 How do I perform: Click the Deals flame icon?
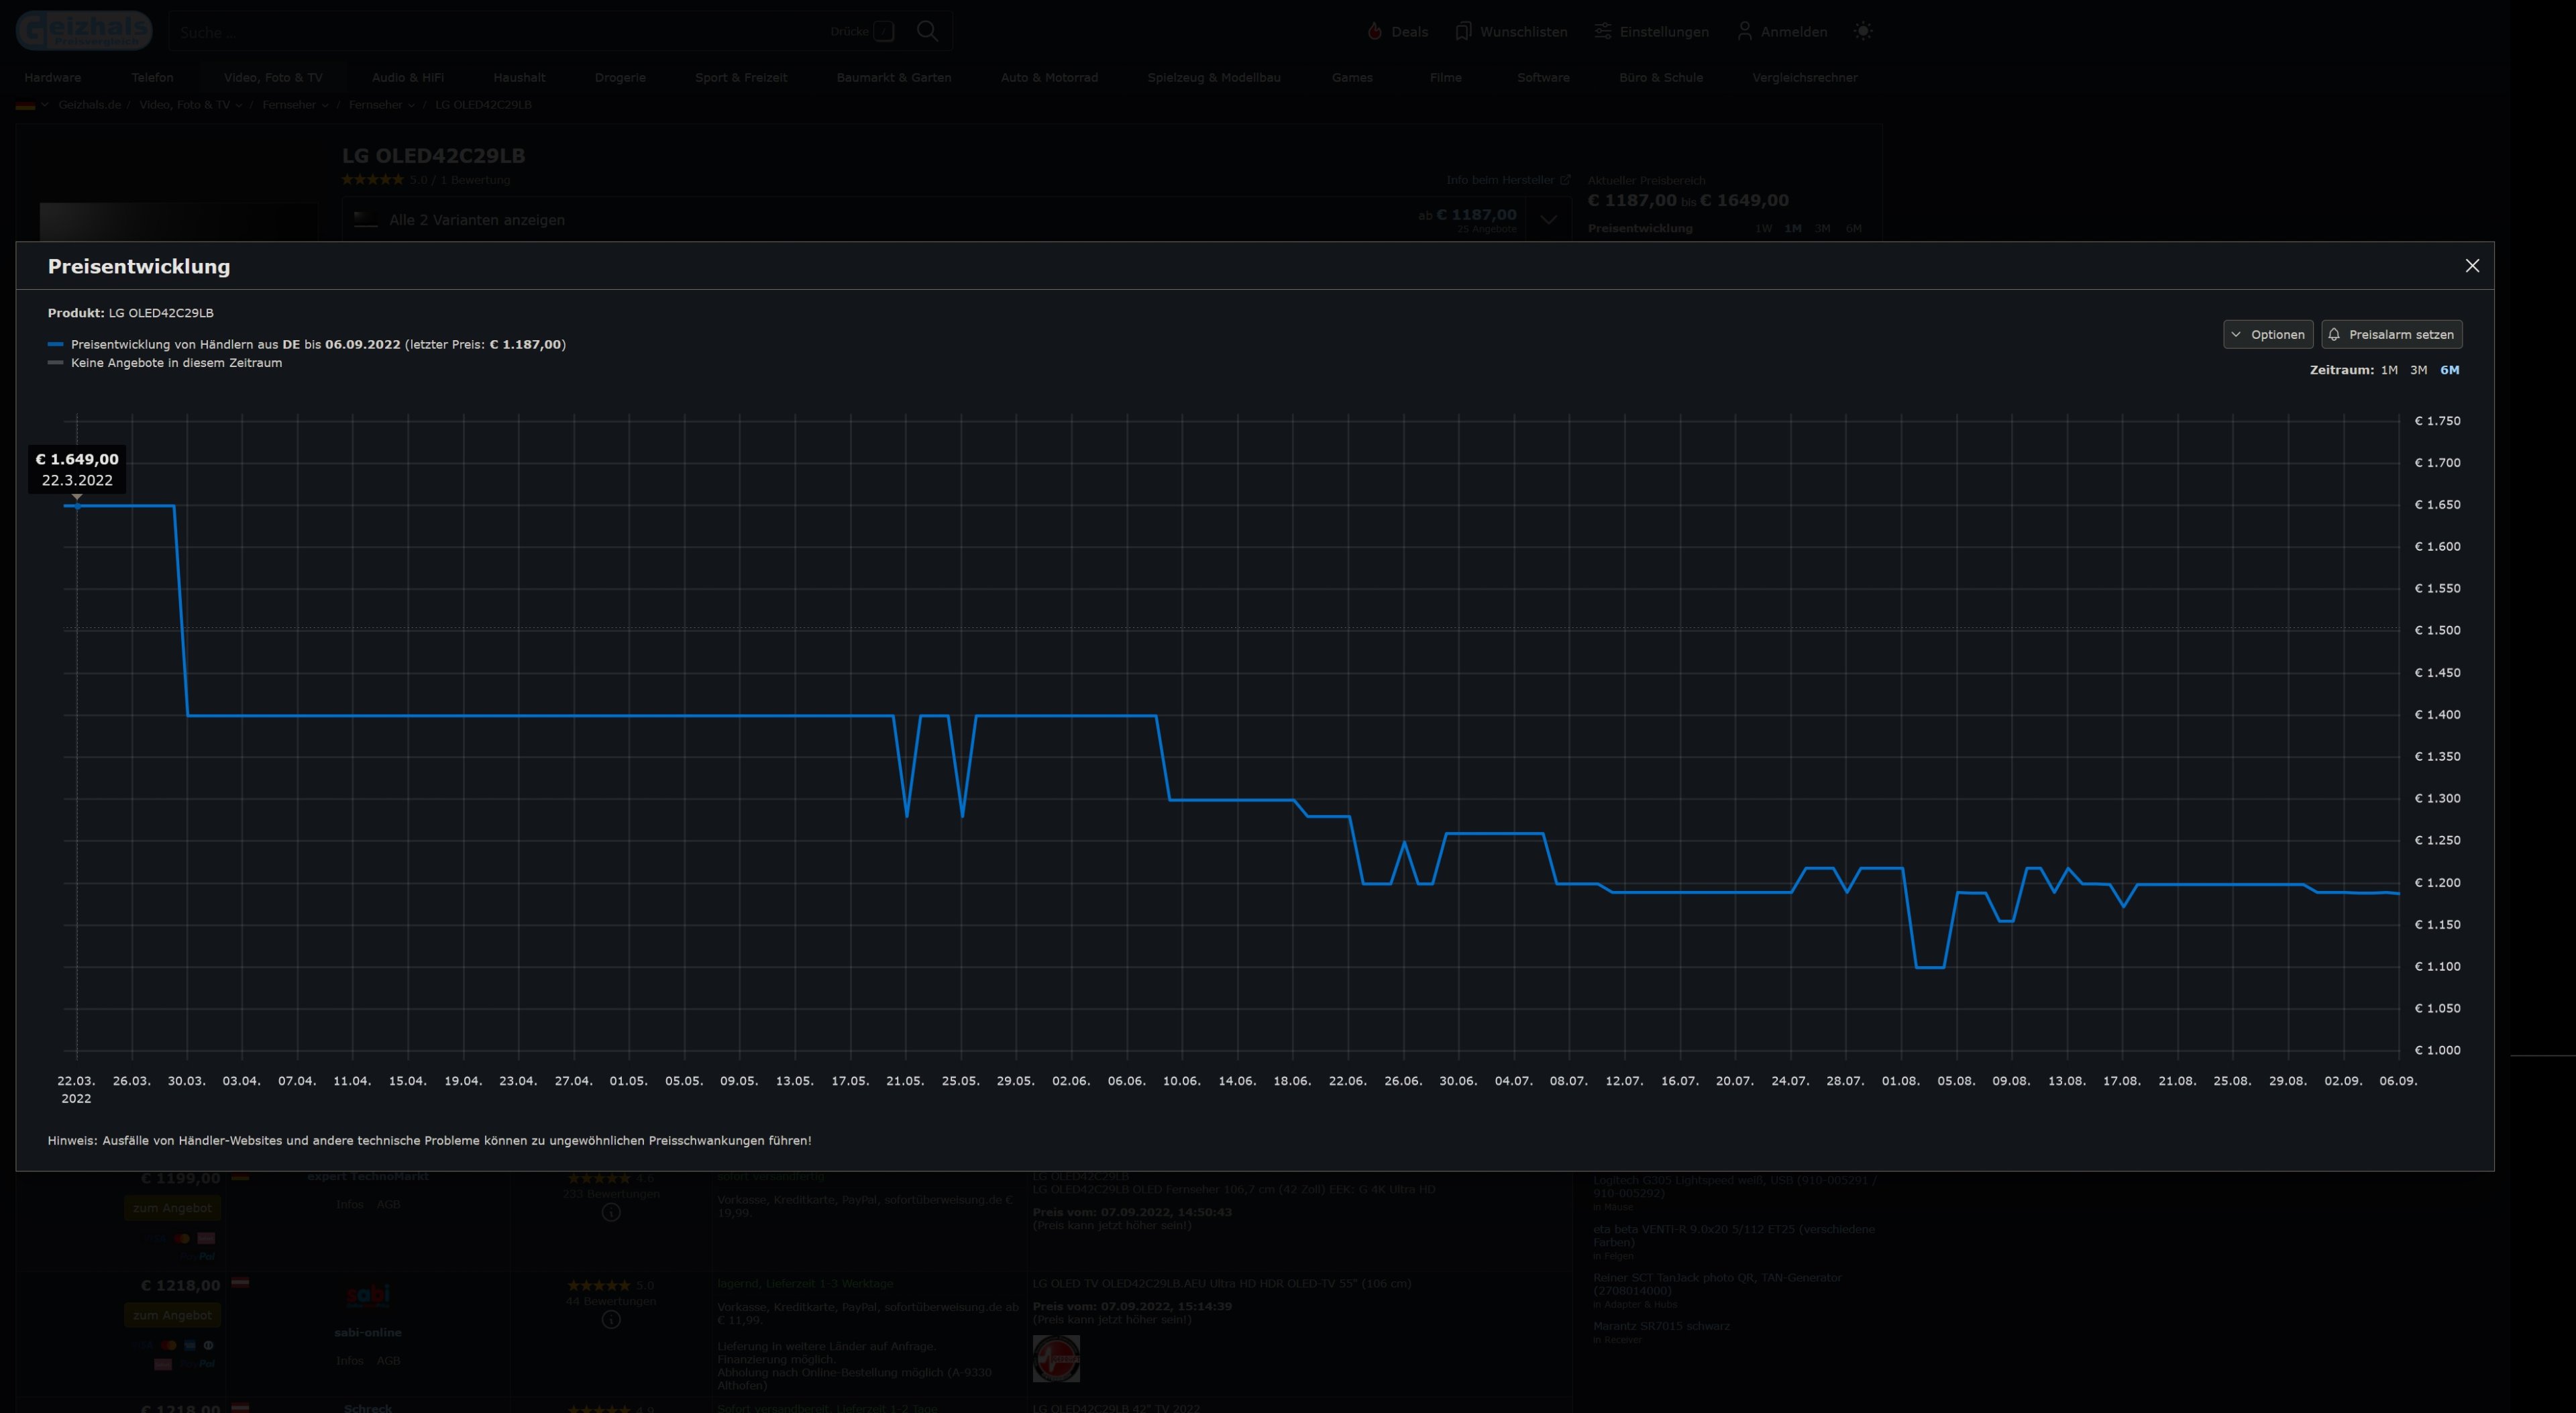pyautogui.click(x=1374, y=32)
